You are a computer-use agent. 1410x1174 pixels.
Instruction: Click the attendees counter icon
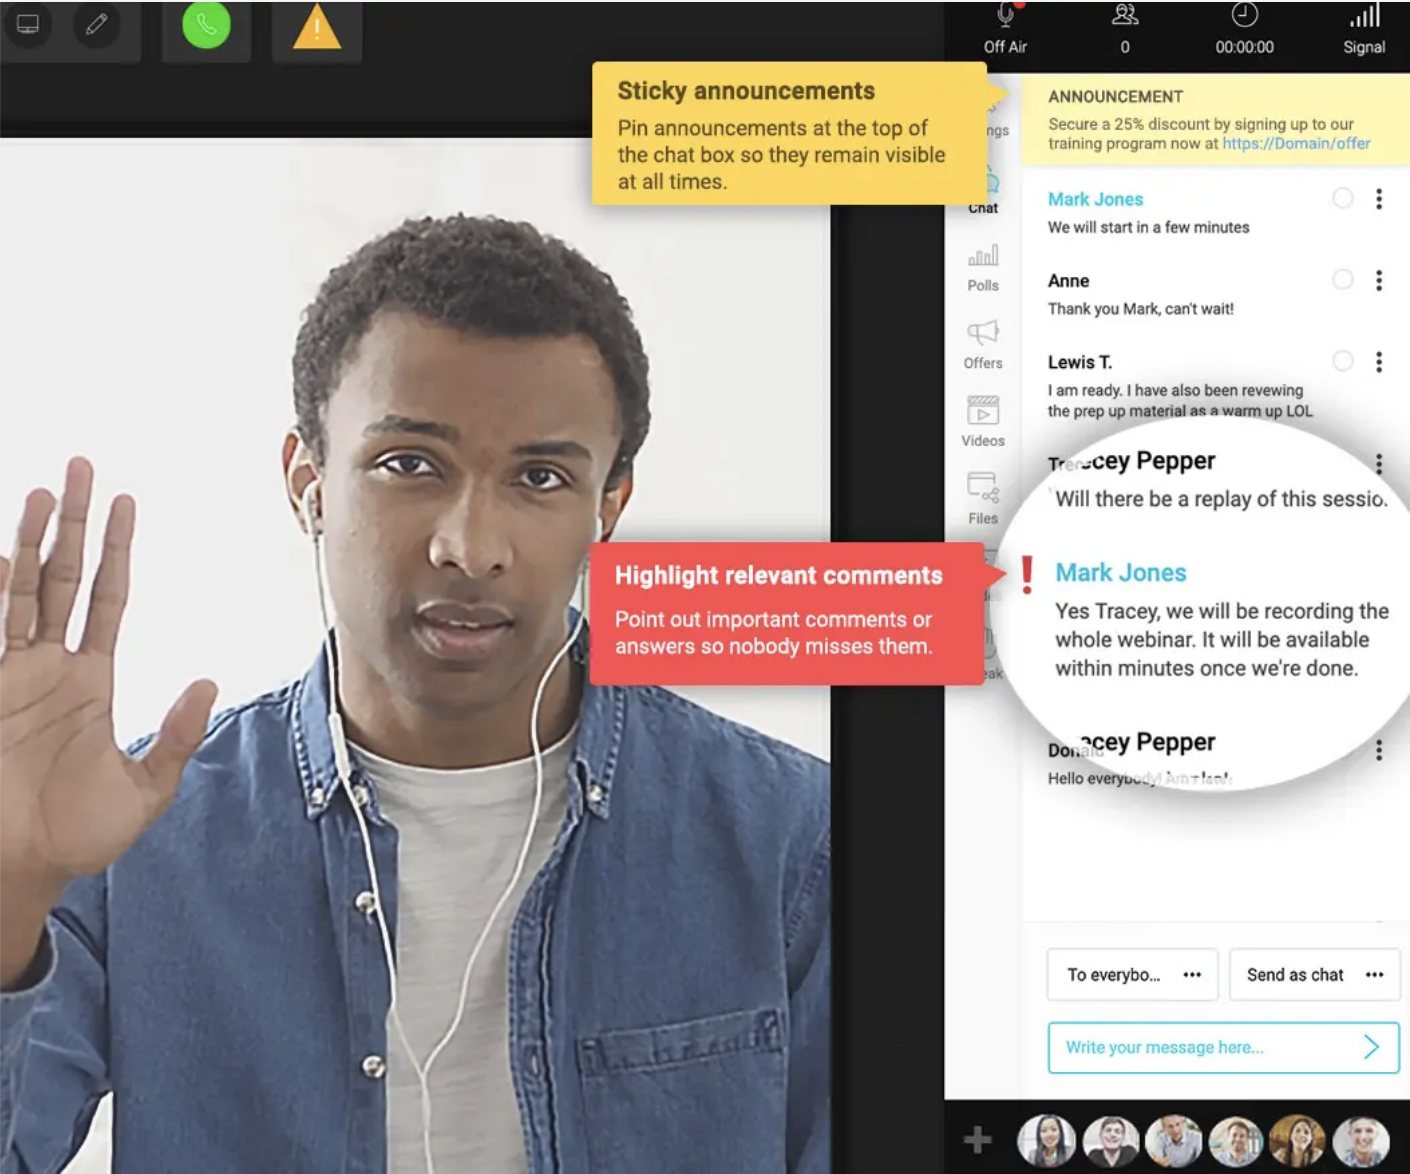(x=1125, y=16)
